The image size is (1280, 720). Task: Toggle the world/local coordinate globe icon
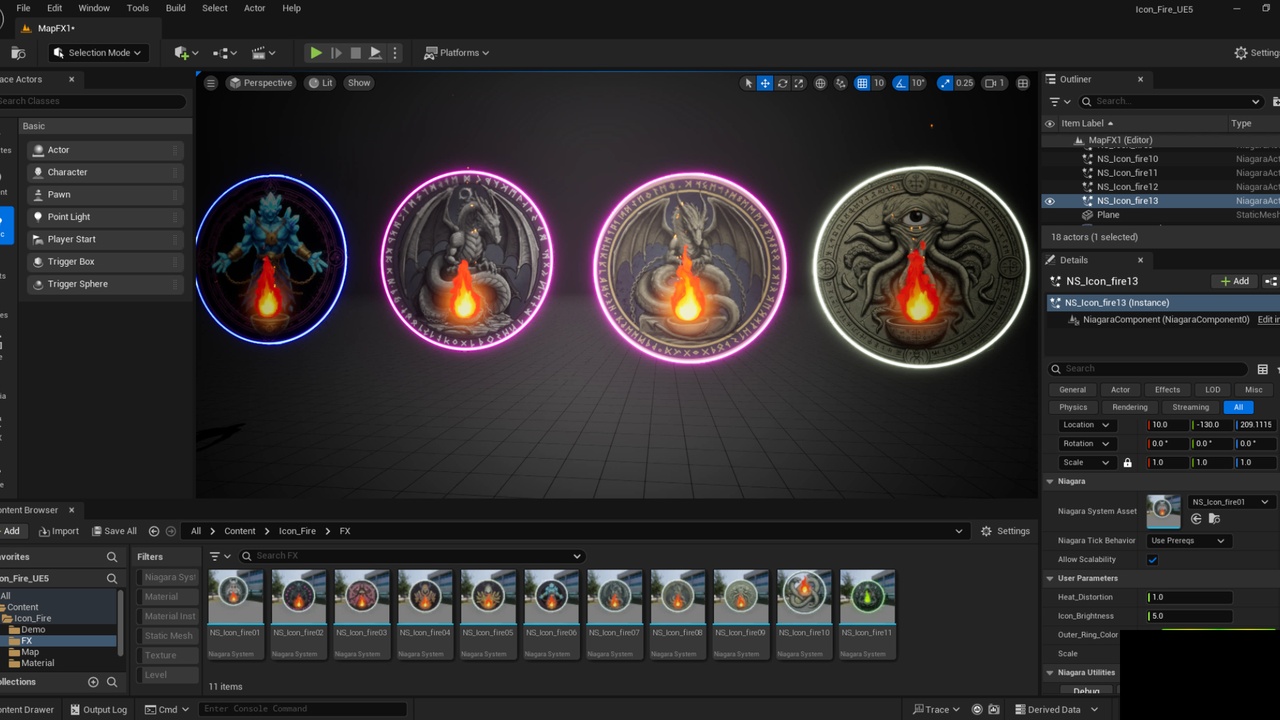click(x=821, y=83)
